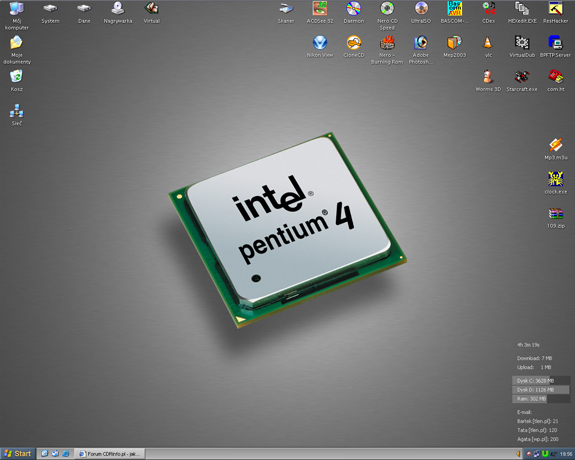Click the green U tray icon
Image resolution: width=575 pixels, height=460 pixels.
click(x=545, y=454)
